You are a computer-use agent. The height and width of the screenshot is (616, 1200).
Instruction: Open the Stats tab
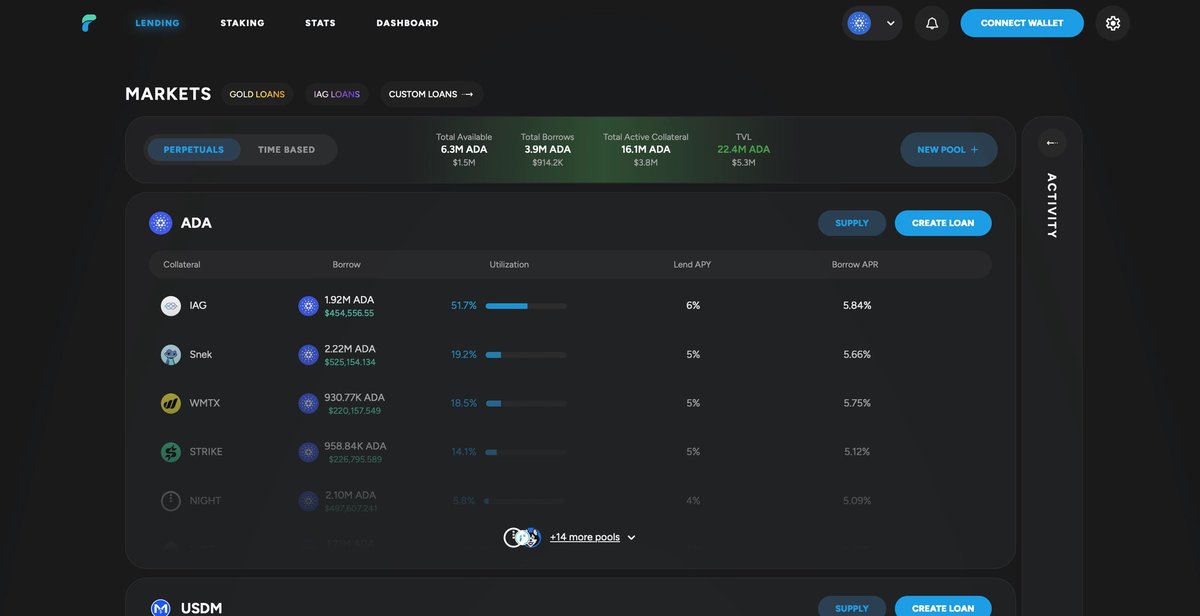click(x=320, y=23)
